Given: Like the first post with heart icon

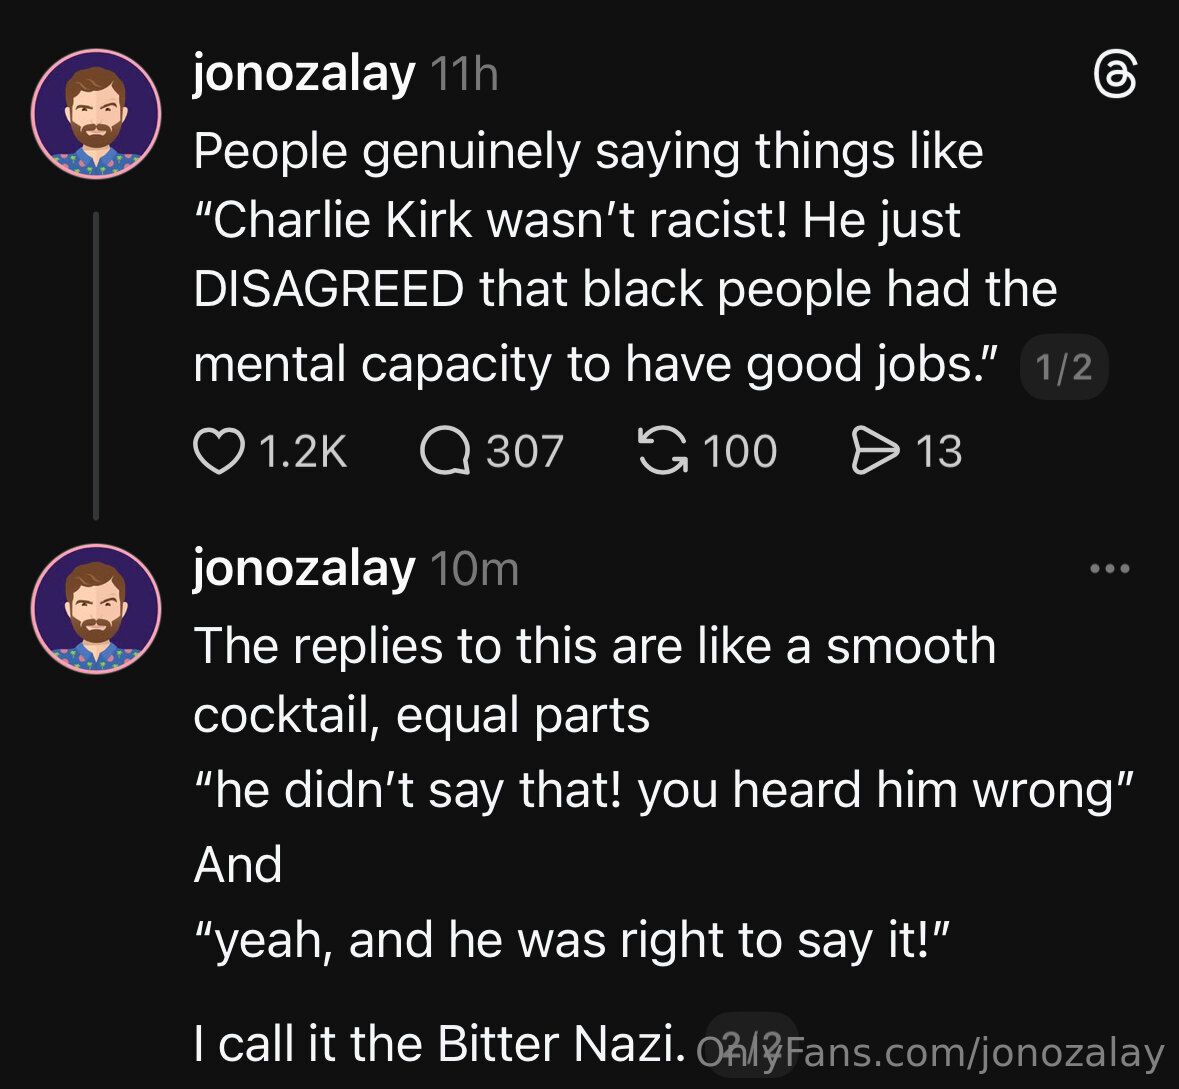Looking at the screenshot, I should 219,452.
